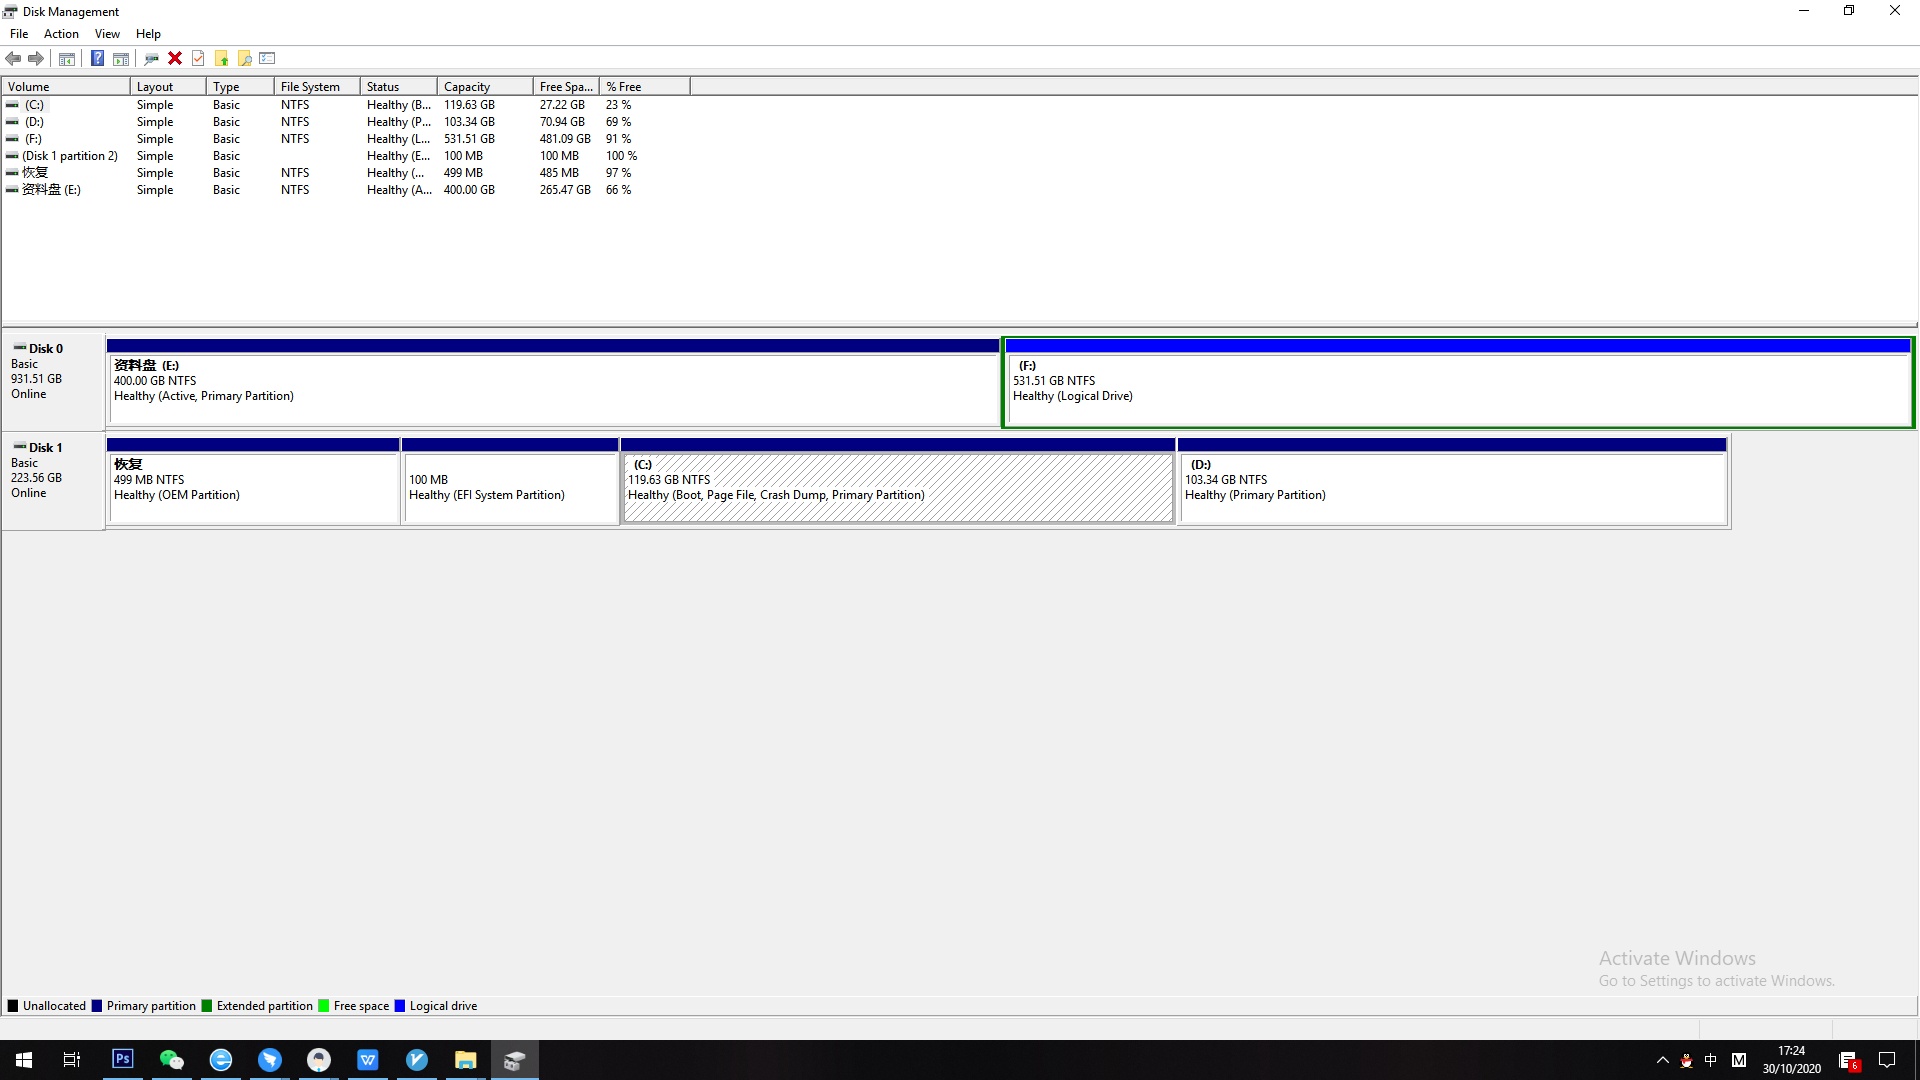The height and width of the screenshot is (1080, 1920).
Task: Click the Logical drive blue legend swatch
Action: pos(400,1006)
